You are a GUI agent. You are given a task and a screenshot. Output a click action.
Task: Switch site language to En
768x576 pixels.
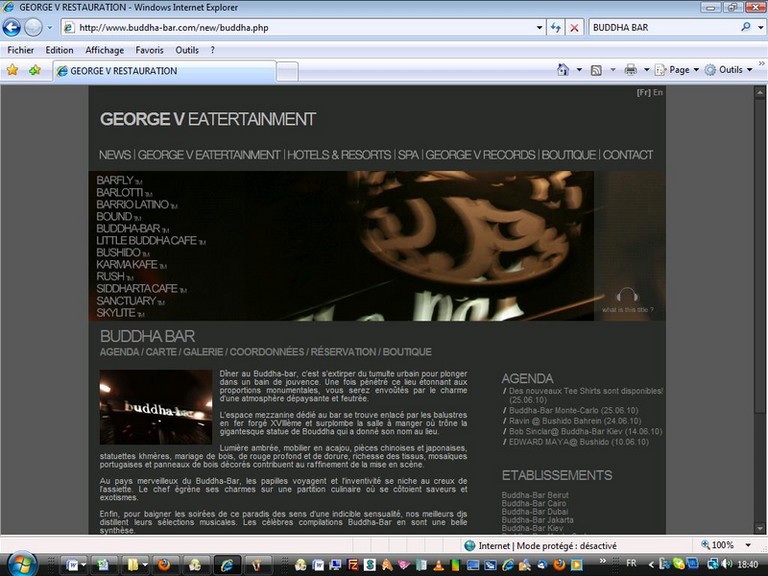pyautogui.click(x=658, y=92)
